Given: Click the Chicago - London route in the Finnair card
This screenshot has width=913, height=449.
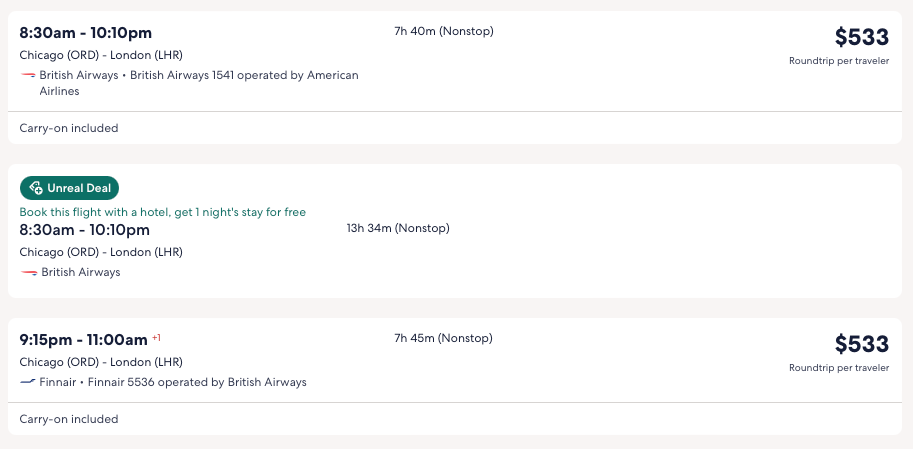Looking at the screenshot, I should [101, 362].
